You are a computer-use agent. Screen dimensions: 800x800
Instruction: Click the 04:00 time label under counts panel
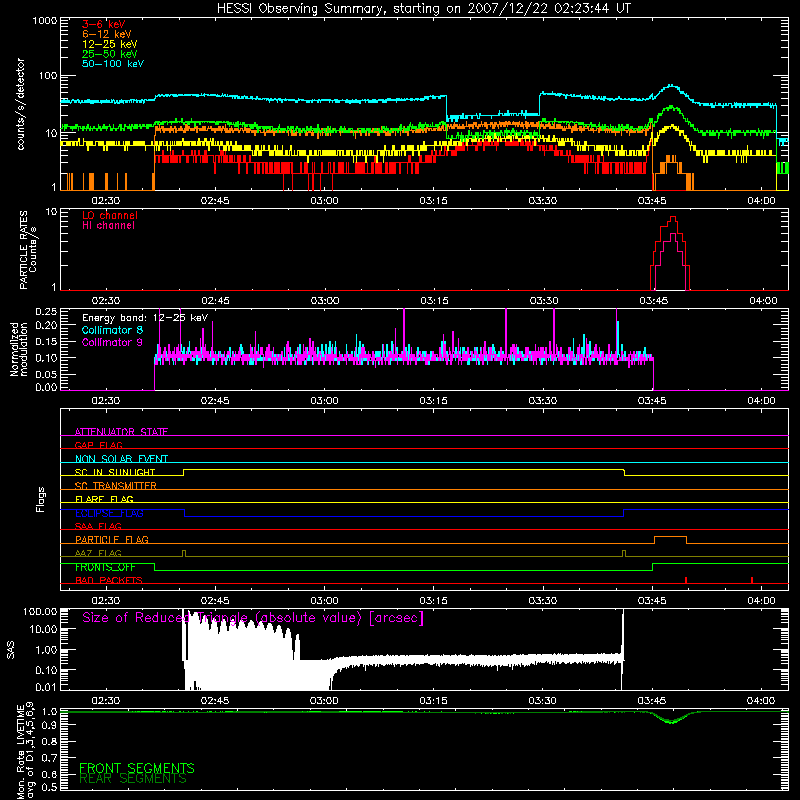coord(761,201)
